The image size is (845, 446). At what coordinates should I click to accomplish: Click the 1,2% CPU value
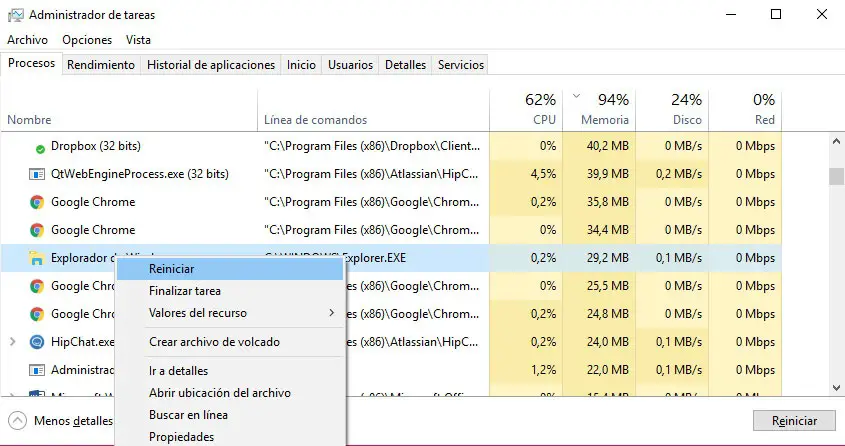tap(543, 370)
